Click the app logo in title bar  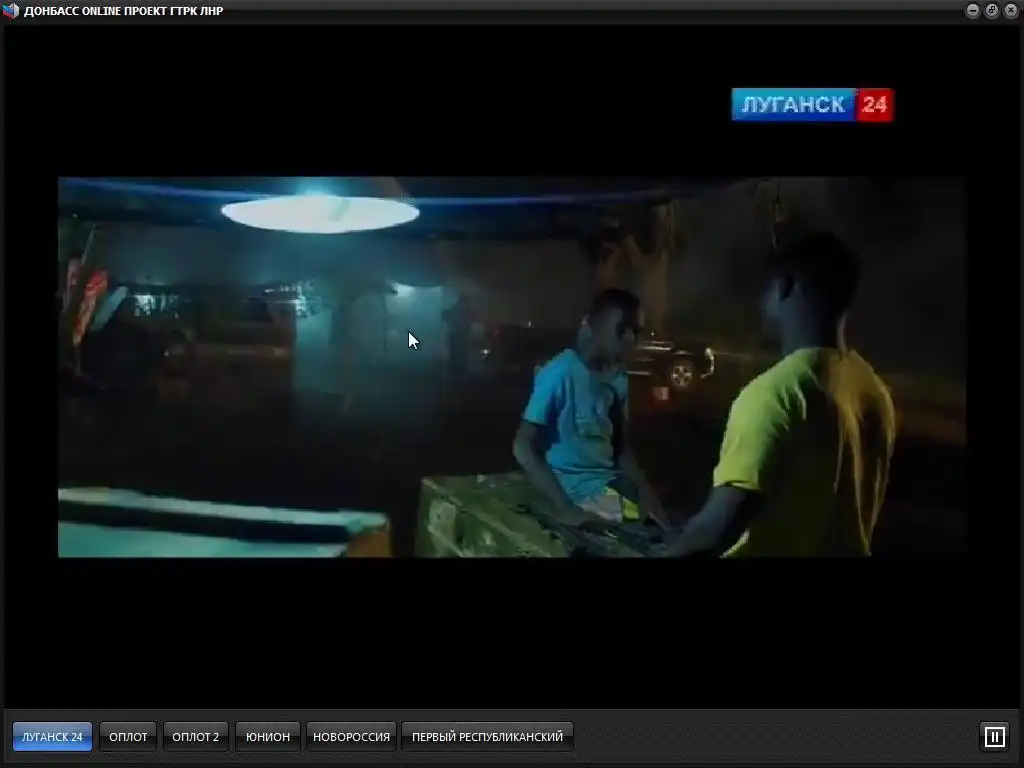tap(11, 10)
